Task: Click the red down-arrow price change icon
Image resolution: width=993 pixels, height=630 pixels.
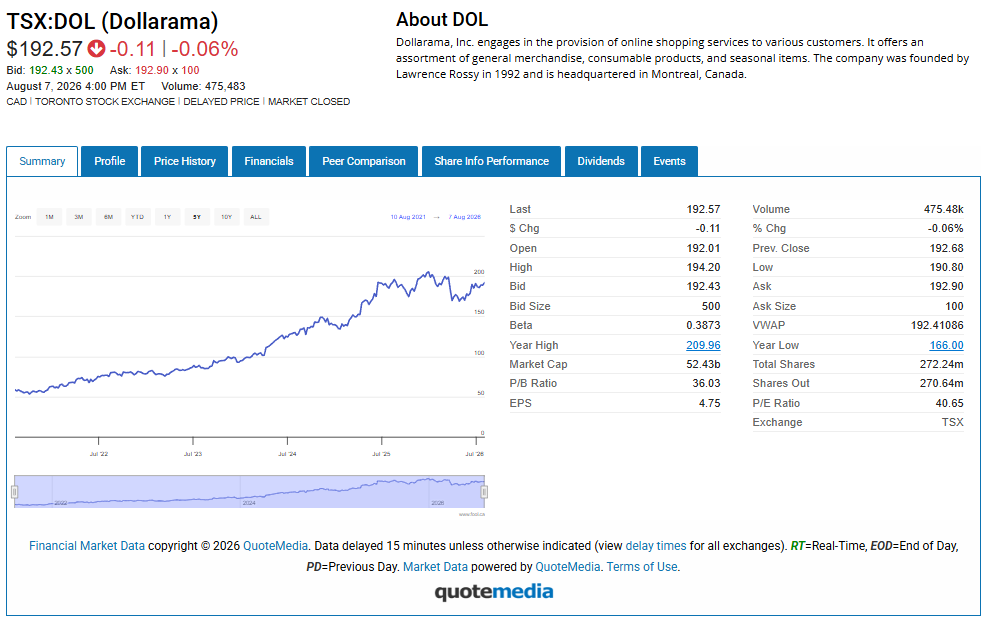Action: (96, 48)
